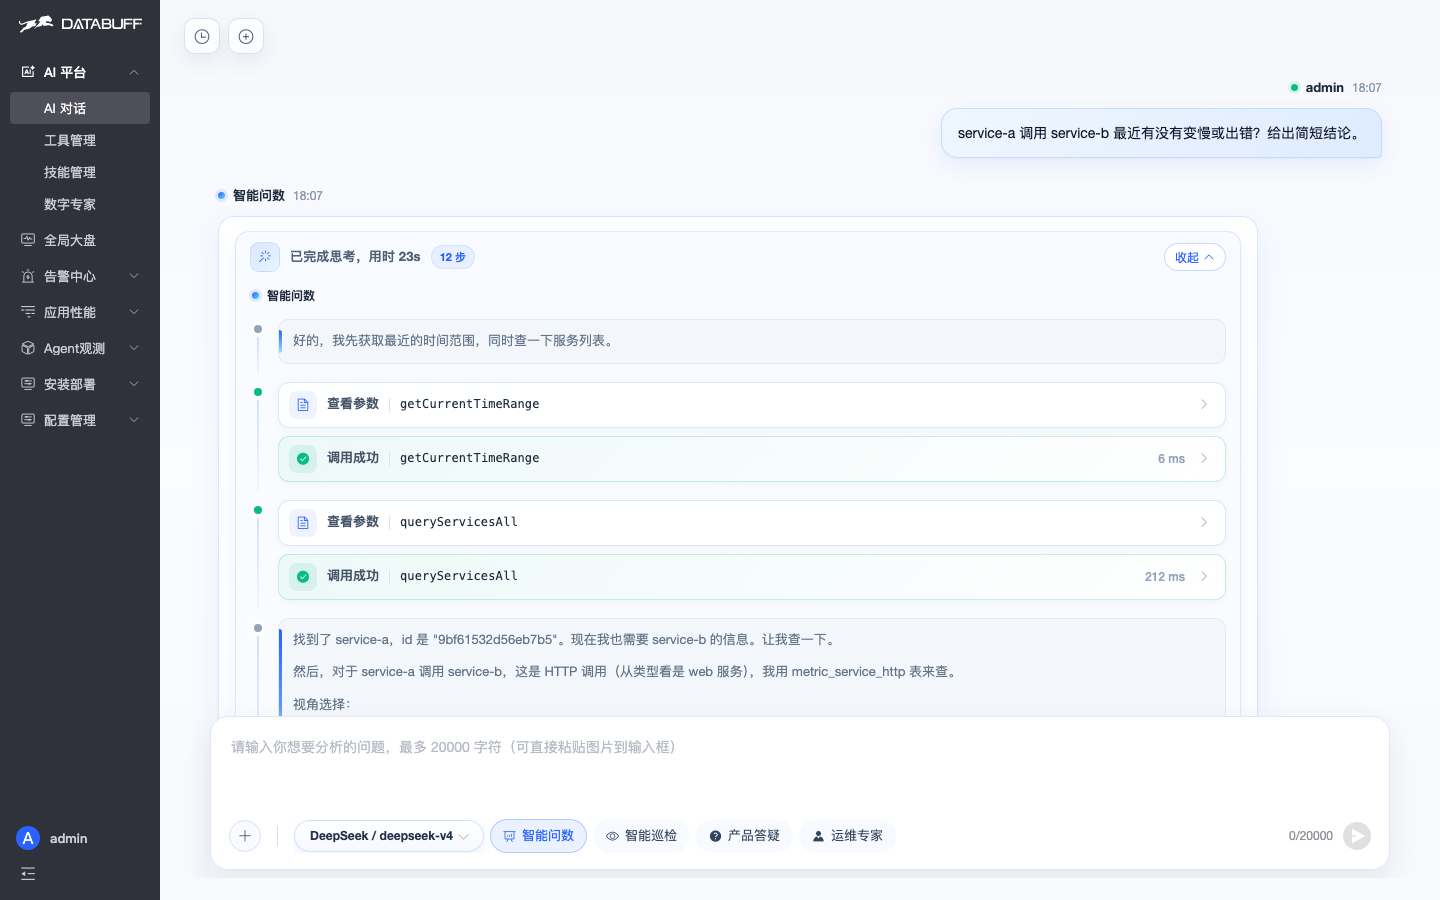1440x900 pixels.
Task: Click document icon on 查看参数 getCurrentTimeRange row
Action: click(x=303, y=405)
